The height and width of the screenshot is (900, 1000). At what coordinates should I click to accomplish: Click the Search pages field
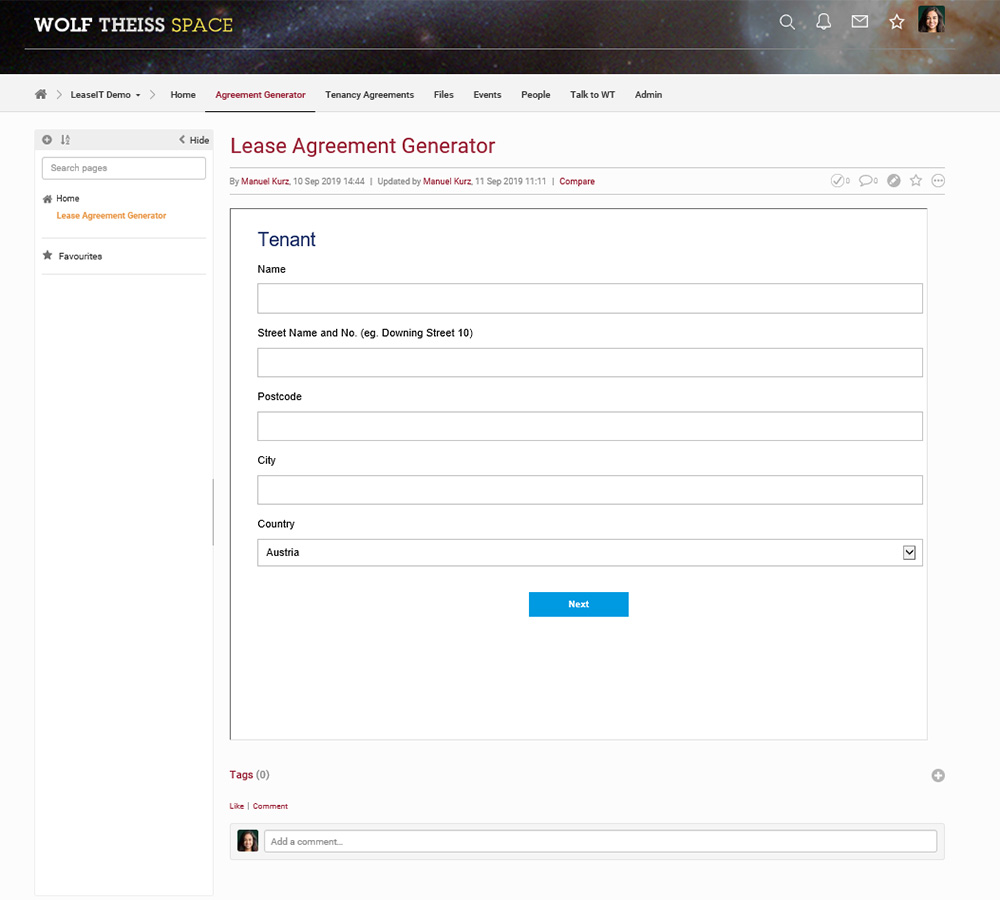tap(124, 168)
